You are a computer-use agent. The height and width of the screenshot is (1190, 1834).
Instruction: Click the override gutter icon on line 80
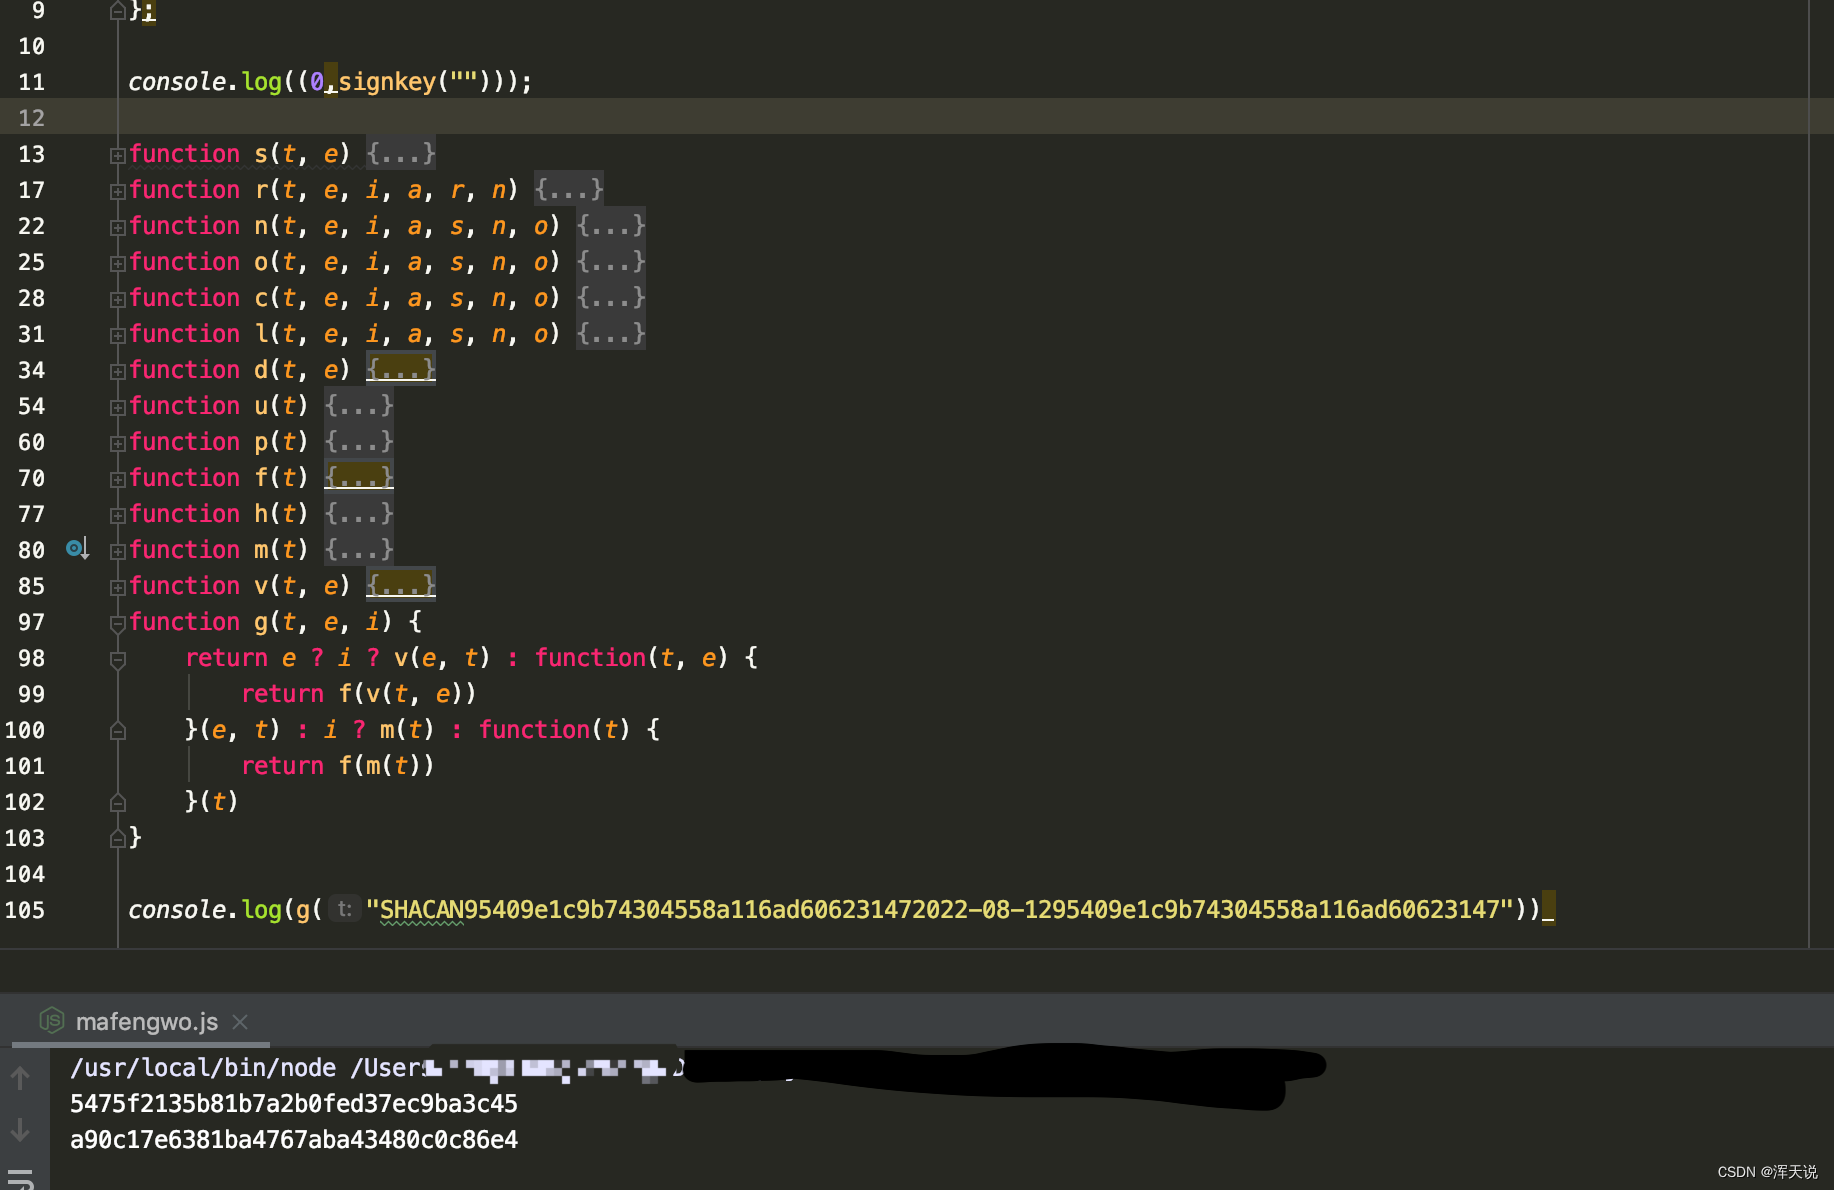click(x=77, y=549)
